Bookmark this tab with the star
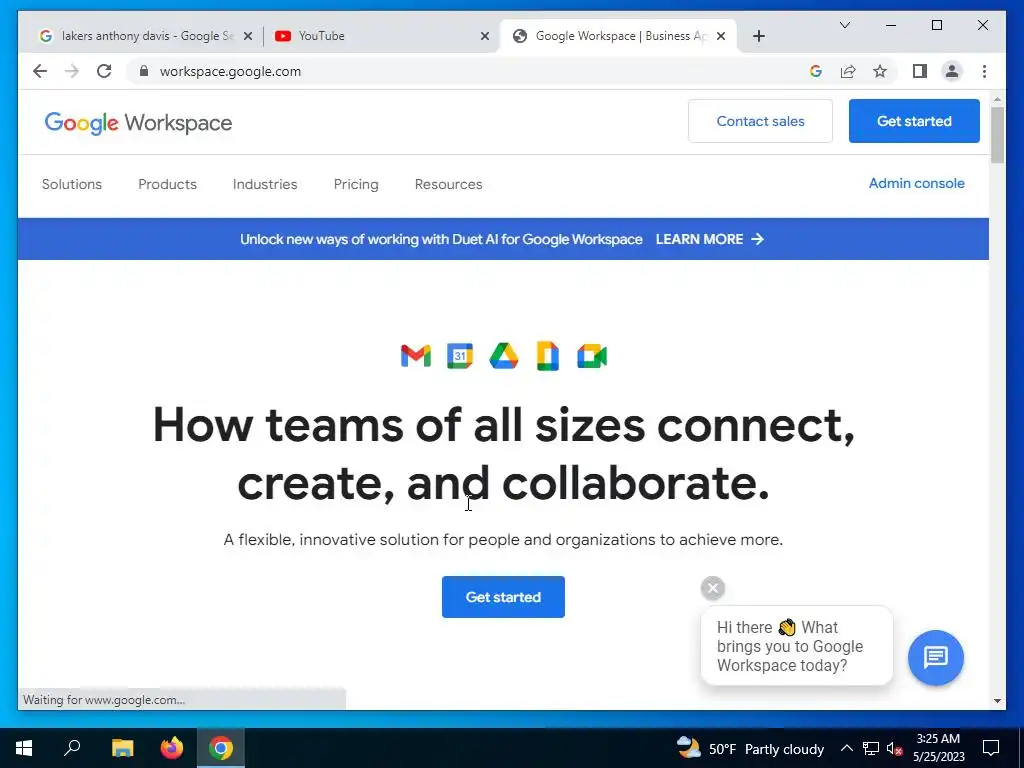Viewport: 1024px width, 768px height. tap(880, 71)
